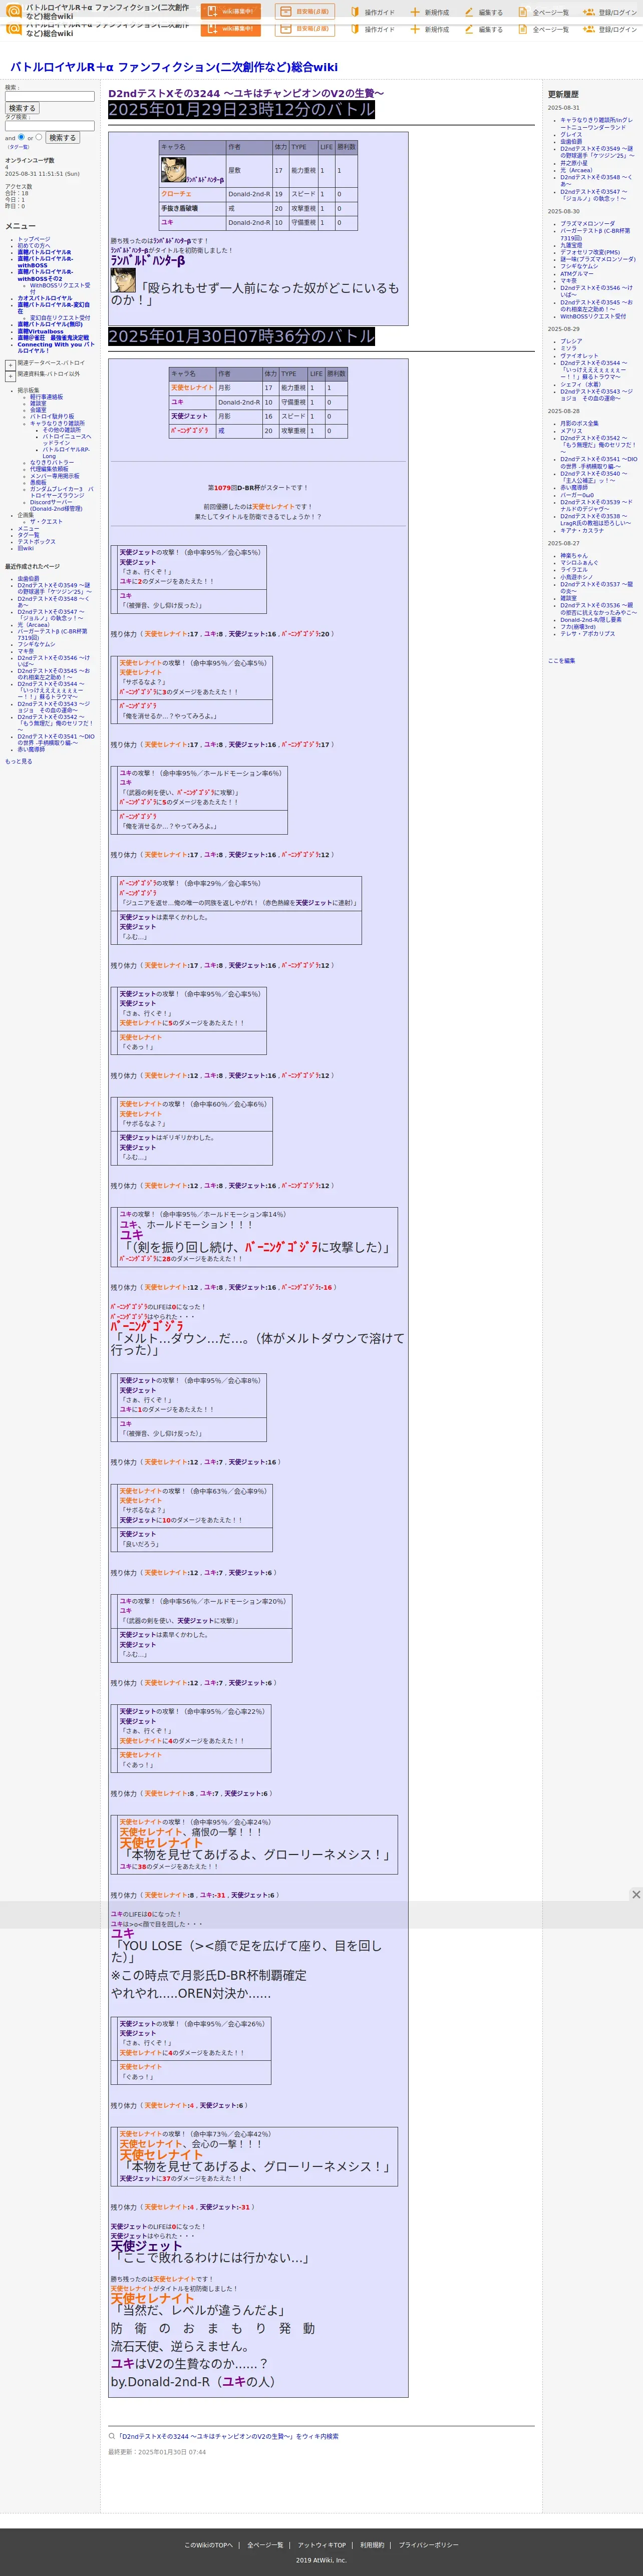Open トップページ in the menu
643x2576 pixels.
click(33, 239)
